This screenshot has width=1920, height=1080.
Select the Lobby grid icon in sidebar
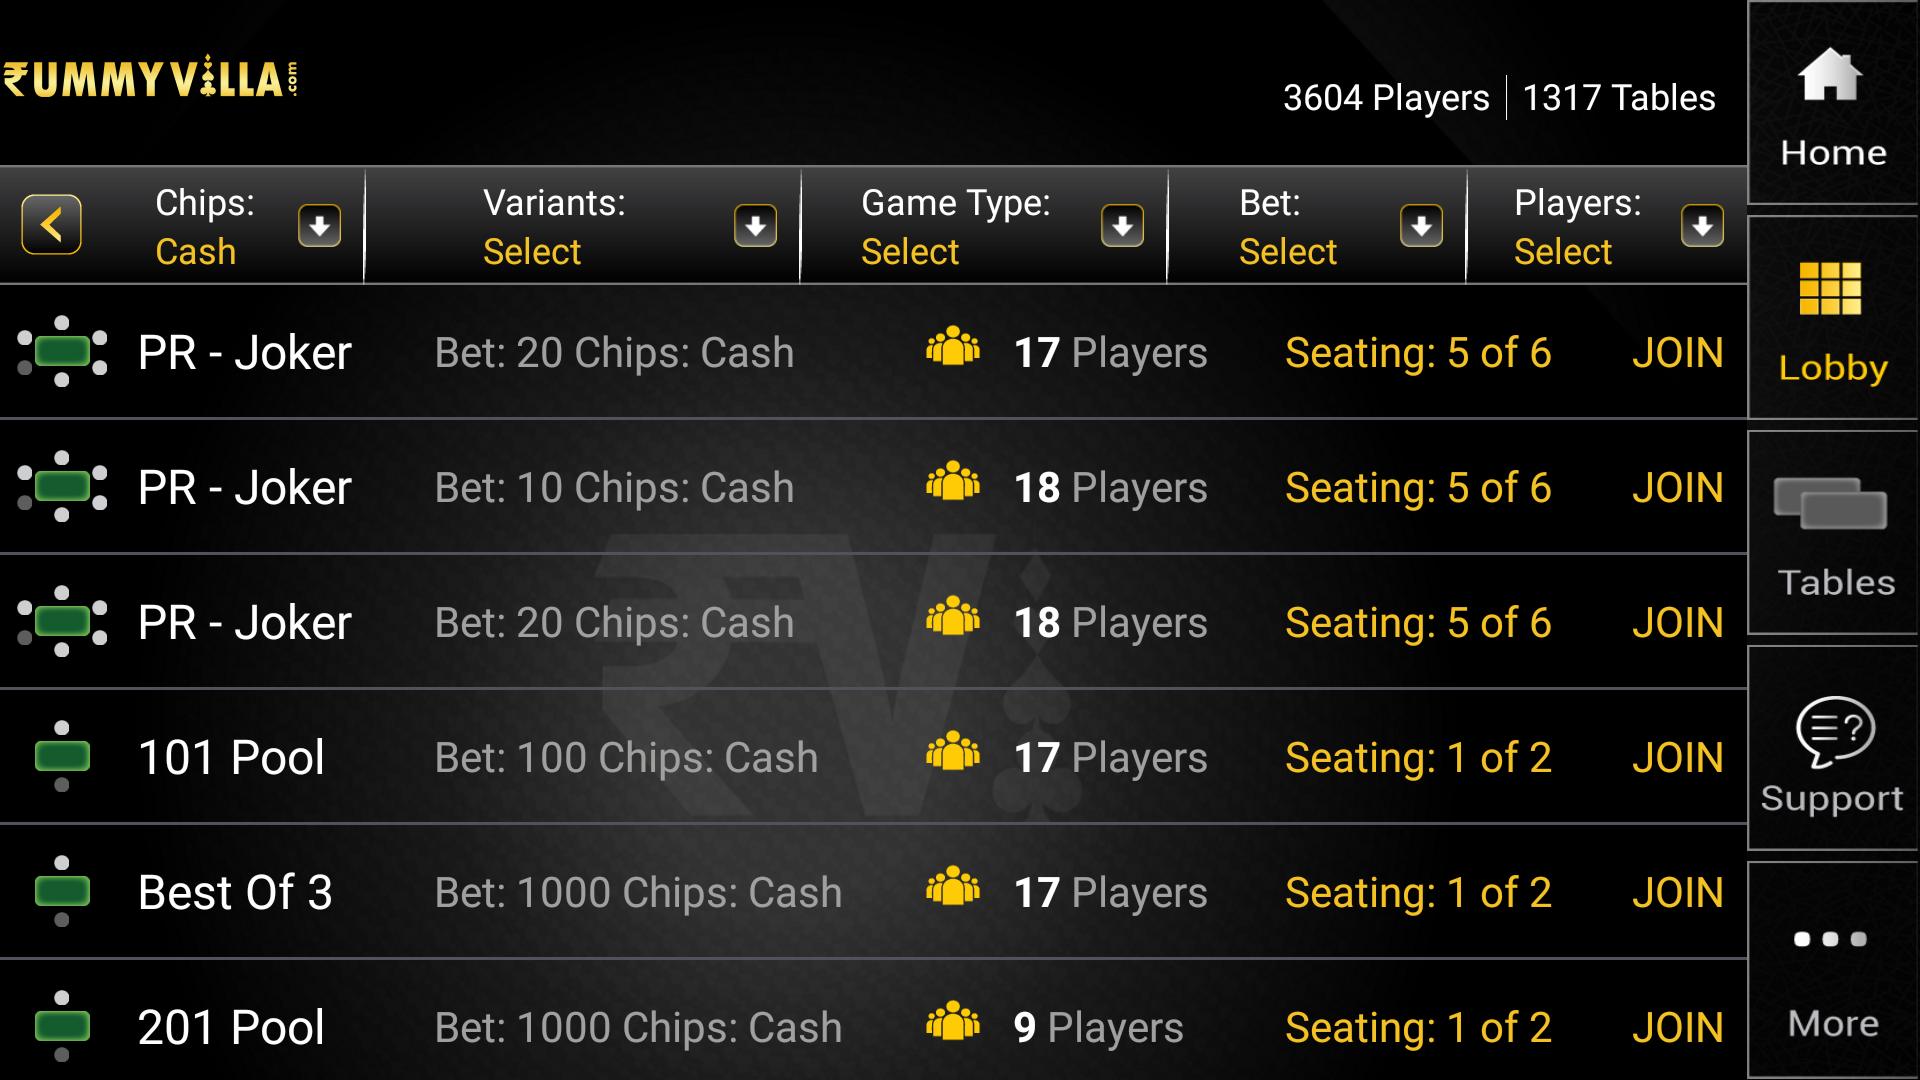point(1833,310)
